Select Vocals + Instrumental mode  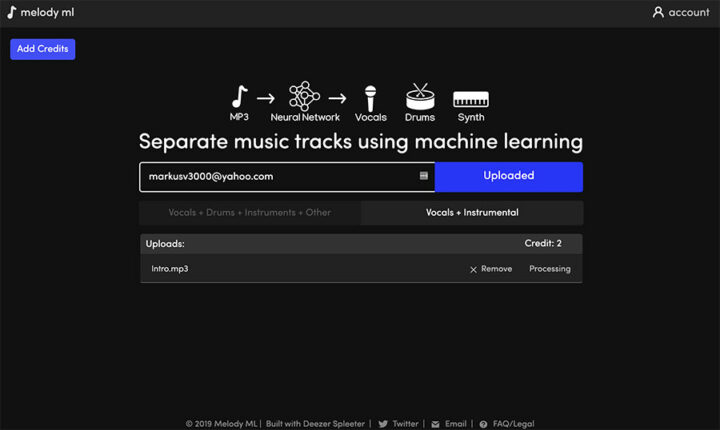click(x=472, y=213)
